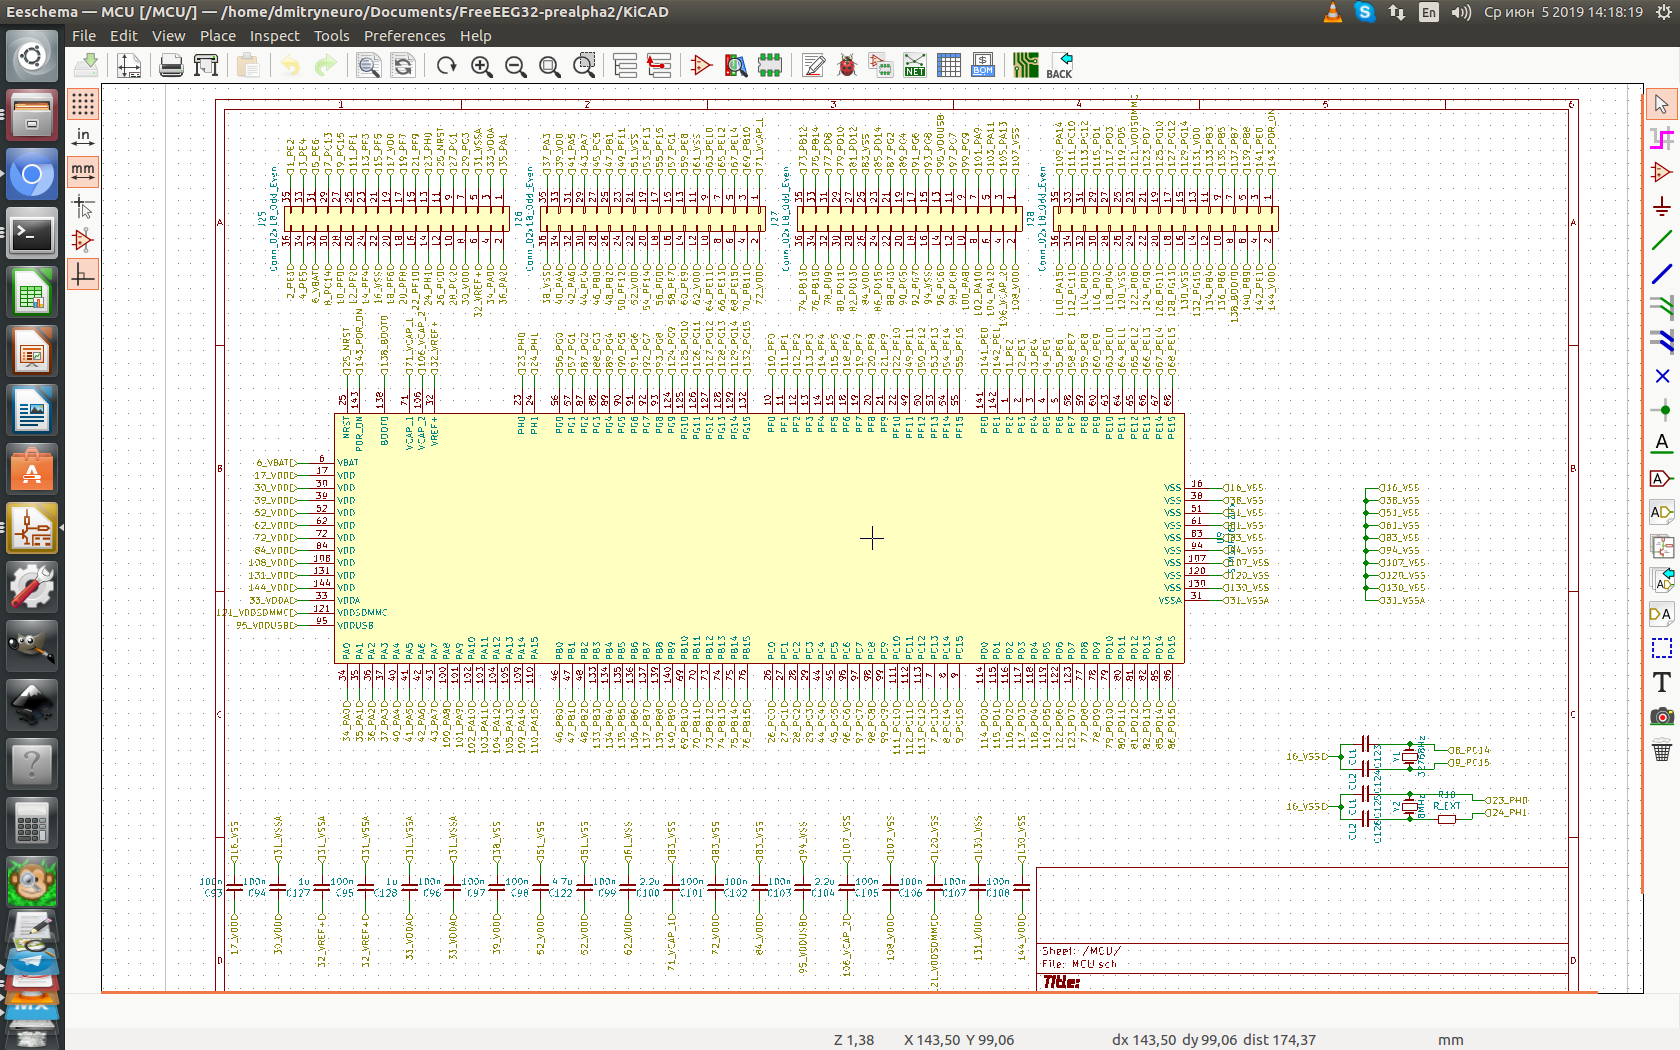Launch the PCB layout editor icon
This screenshot has height=1050, width=1680.
coord(1025,66)
